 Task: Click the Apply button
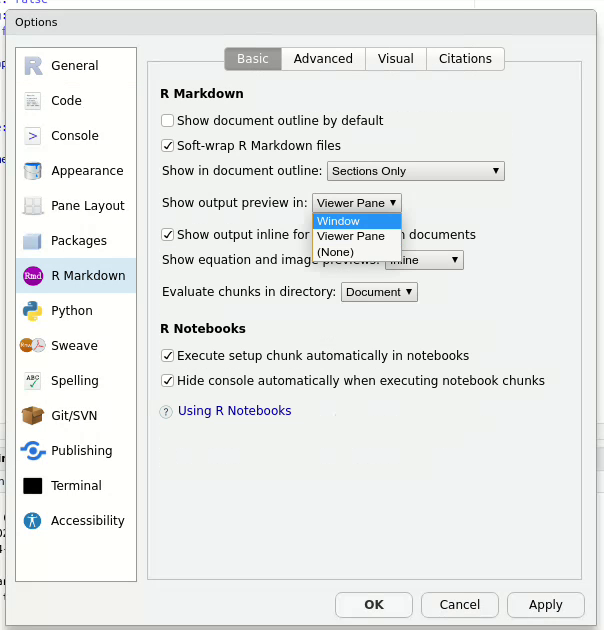[545, 605]
